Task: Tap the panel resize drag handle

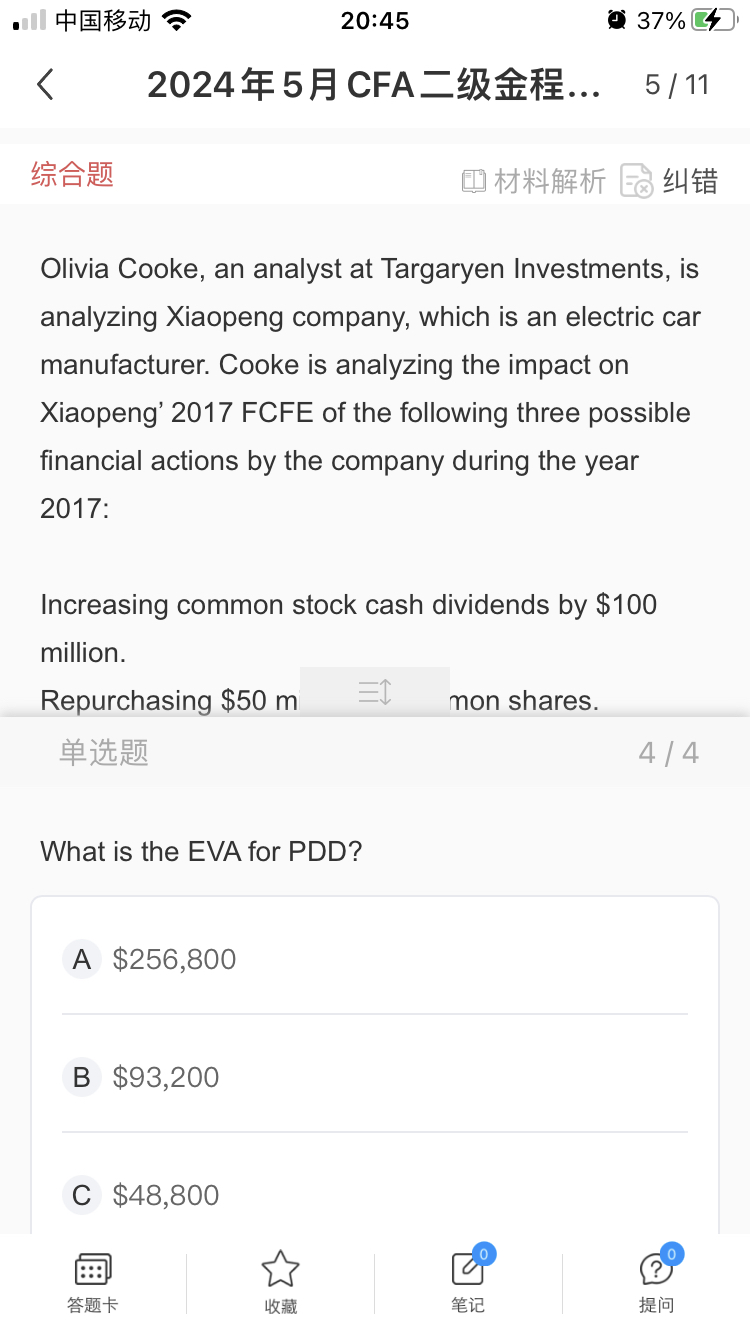Action: (x=374, y=691)
